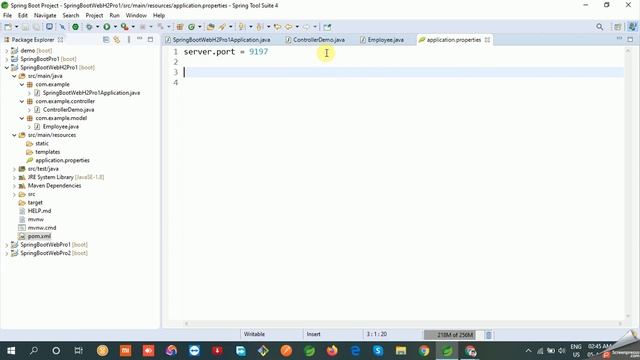Open the Open Perspective icon
This screenshot has height=360, width=640.
[x=618, y=27]
